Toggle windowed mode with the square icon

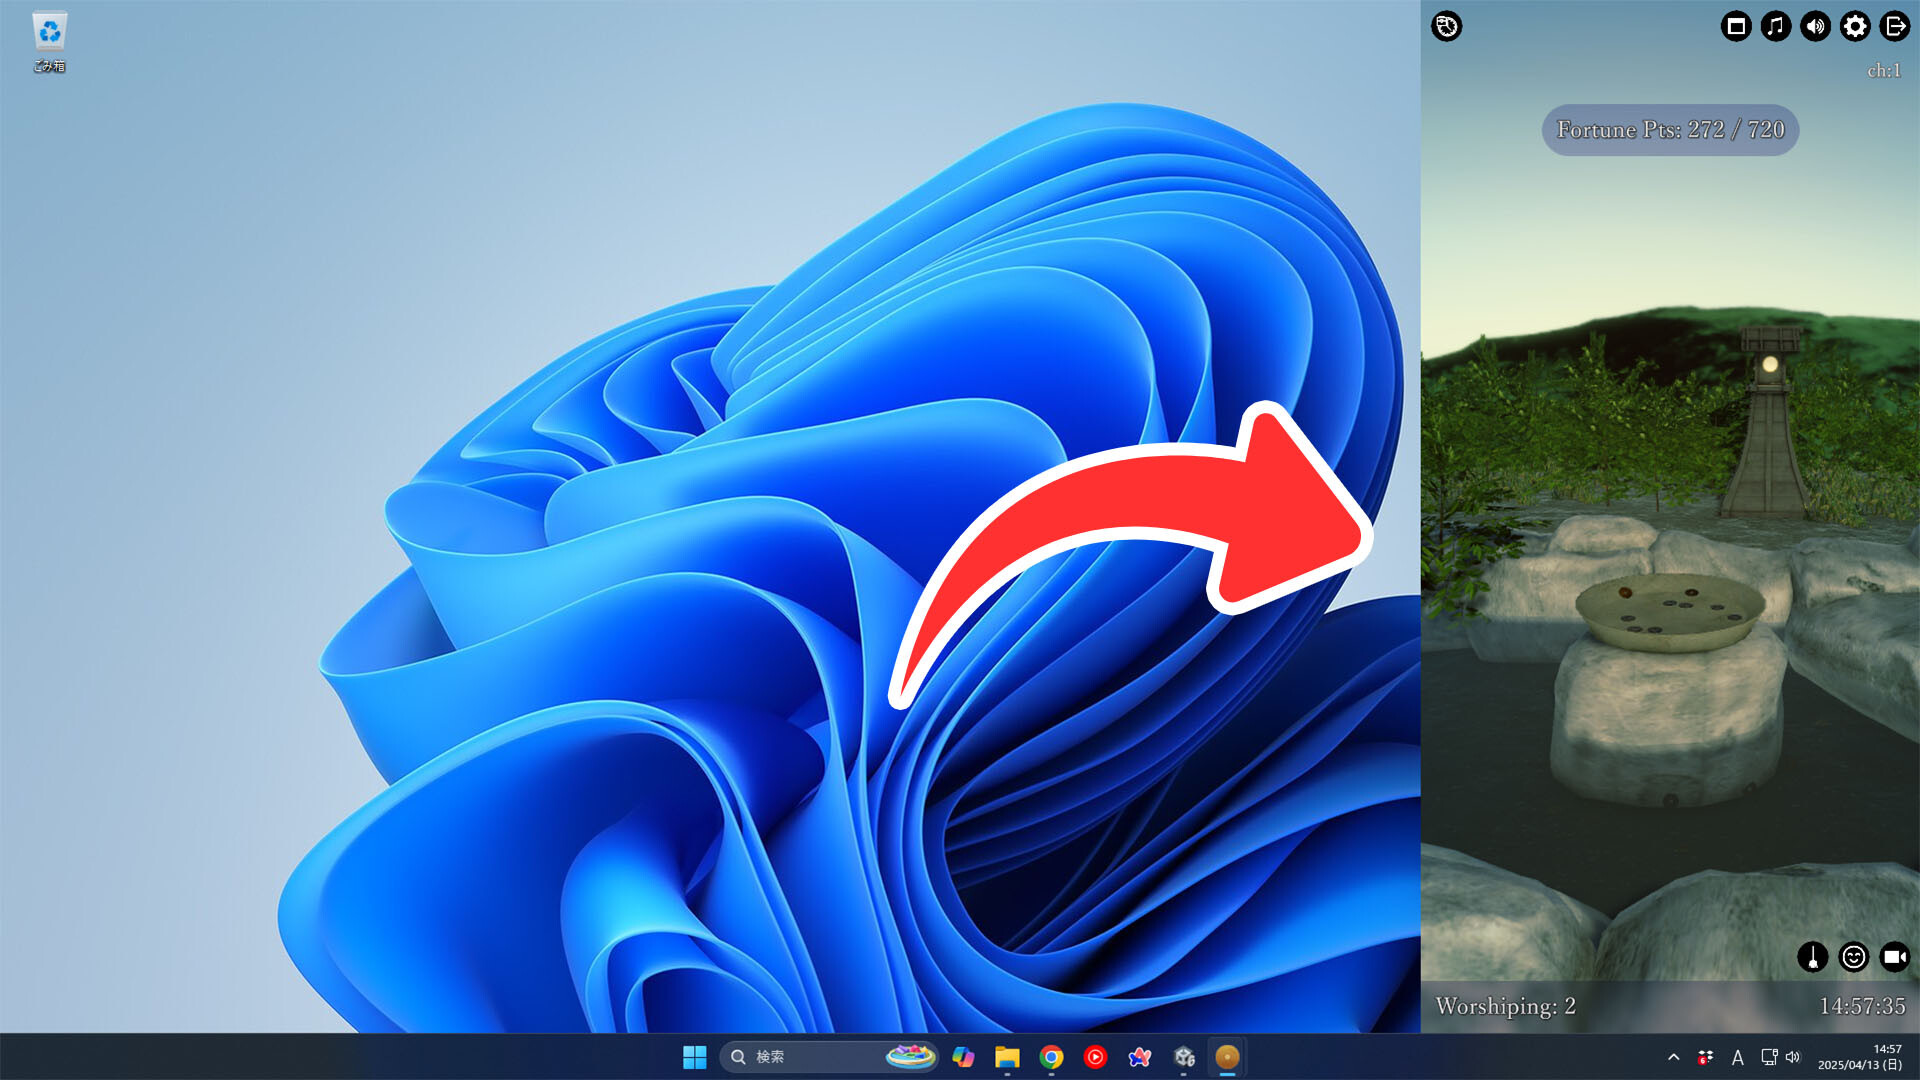1736,27
